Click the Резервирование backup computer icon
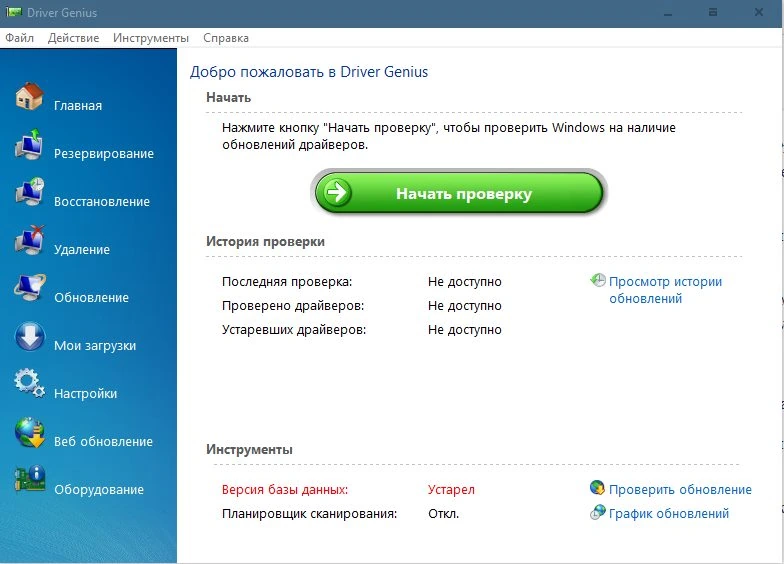This screenshot has width=784, height=564. point(29,144)
